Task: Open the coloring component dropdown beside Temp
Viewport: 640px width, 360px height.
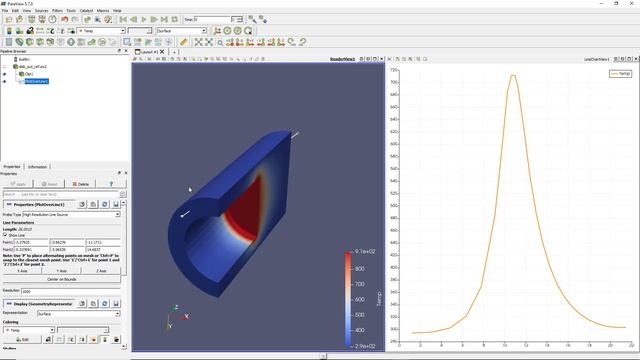Action: (83, 330)
